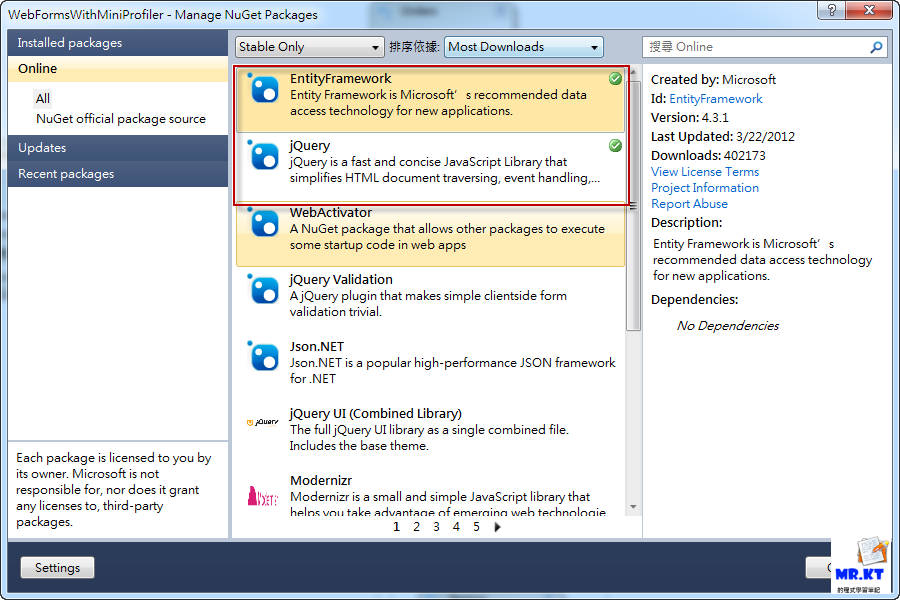Screen dimensions: 900x600
Task: Click the search magnifier icon
Action: tap(876, 47)
